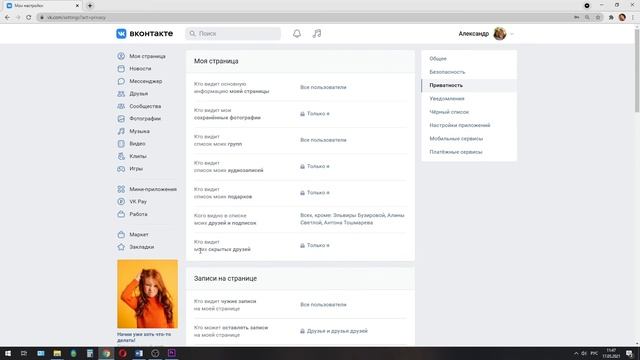
Task: Open the music player note icon in header
Action: [x=317, y=33]
